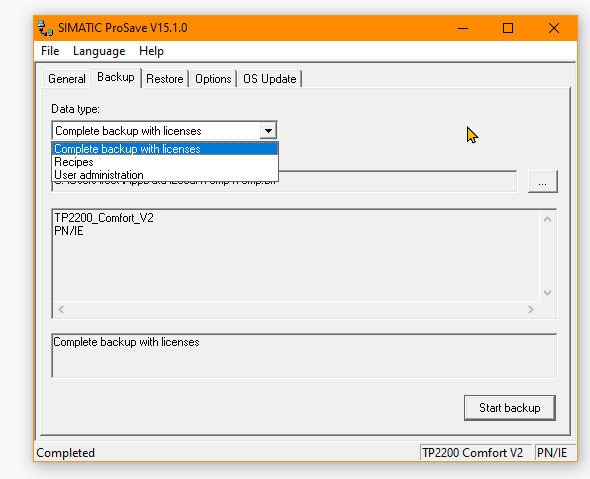
Task: Click the SIMATIC ProSave app icon in title bar
Action: [x=45, y=29]
